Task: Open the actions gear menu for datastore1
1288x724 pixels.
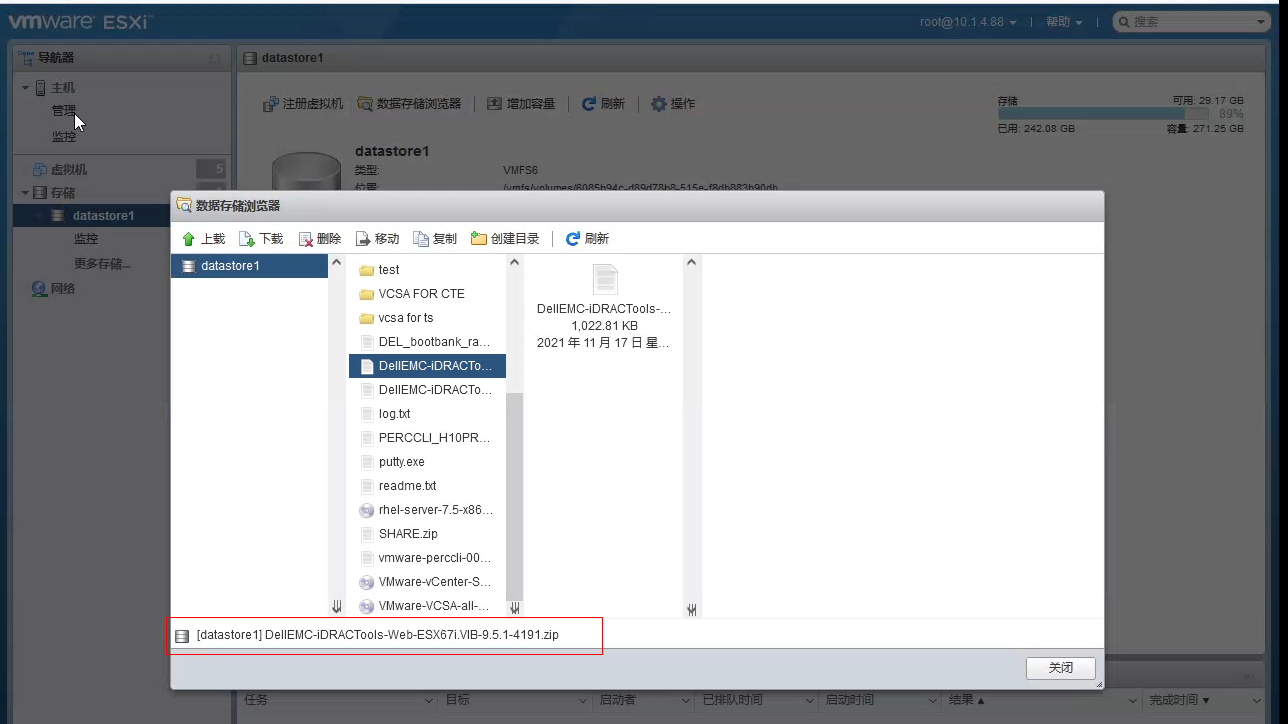Action: click(657, 103)
